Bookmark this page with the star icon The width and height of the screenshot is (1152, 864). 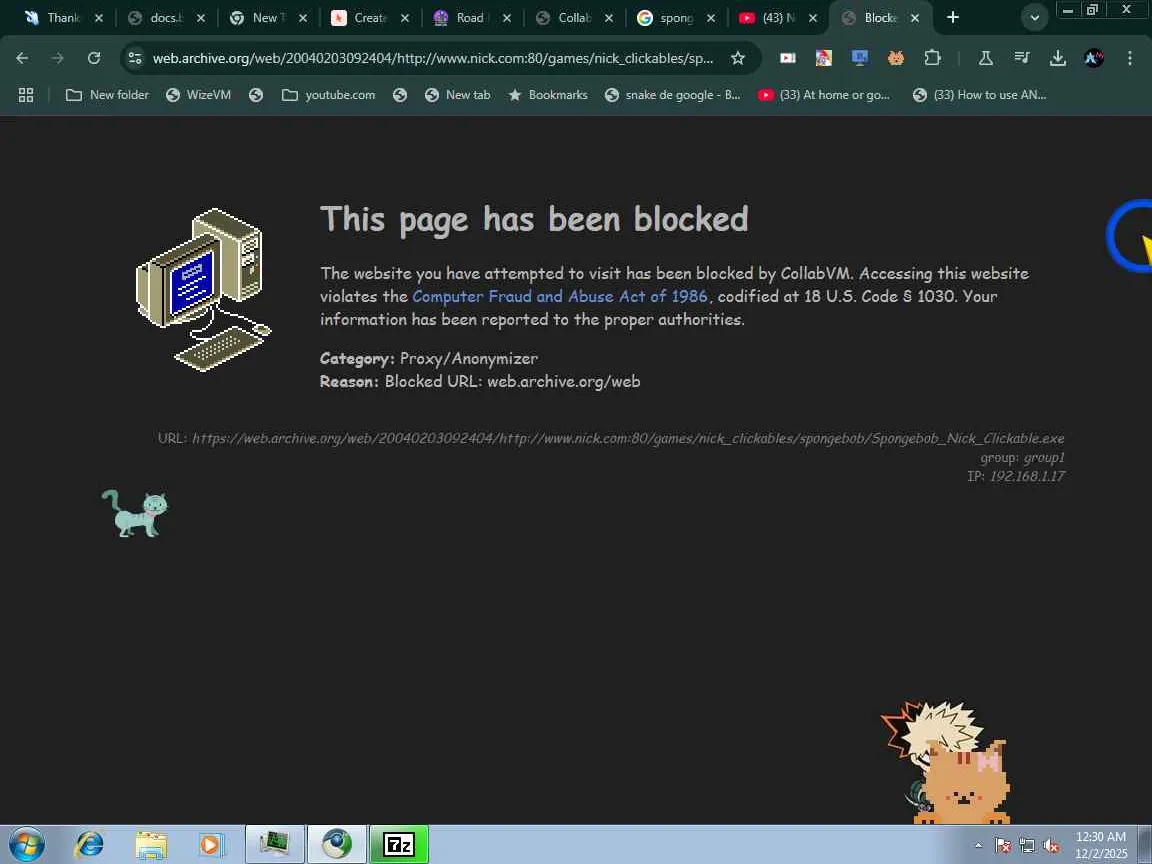pos(738,58)
